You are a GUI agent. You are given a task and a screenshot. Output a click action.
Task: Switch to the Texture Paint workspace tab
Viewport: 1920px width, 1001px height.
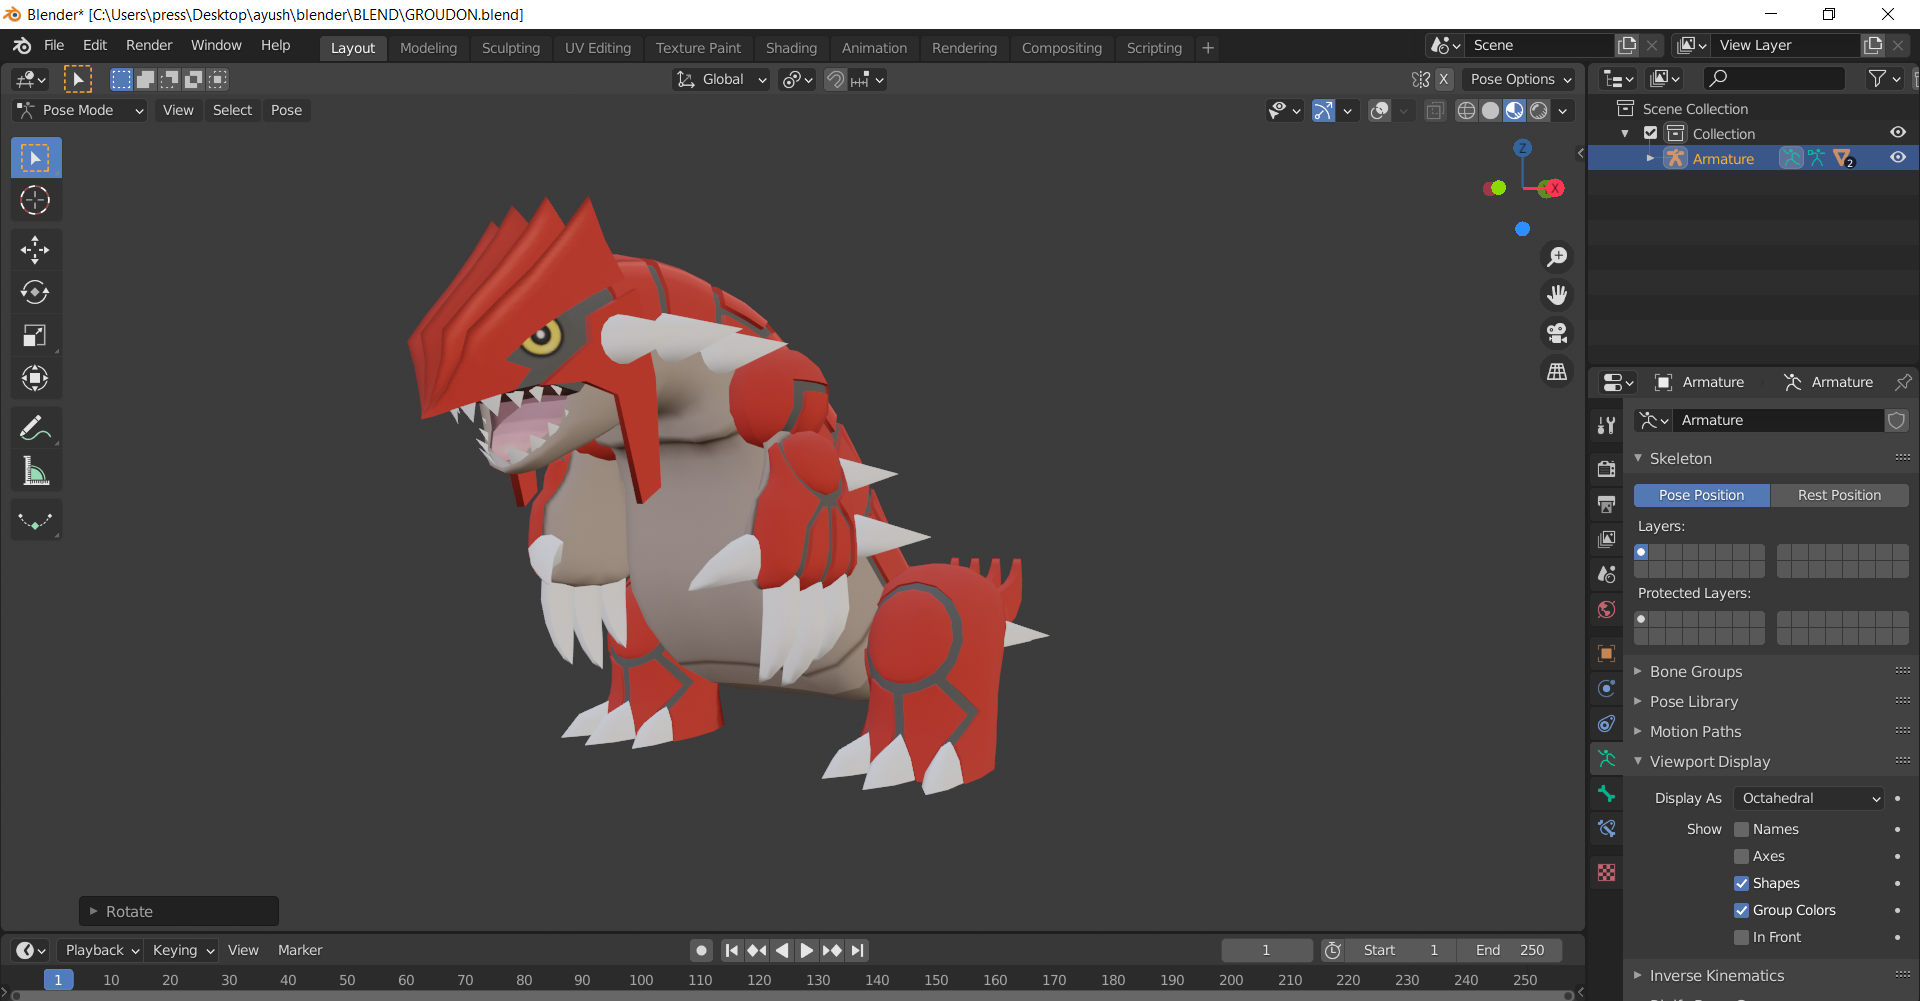(x=698, y=47)
